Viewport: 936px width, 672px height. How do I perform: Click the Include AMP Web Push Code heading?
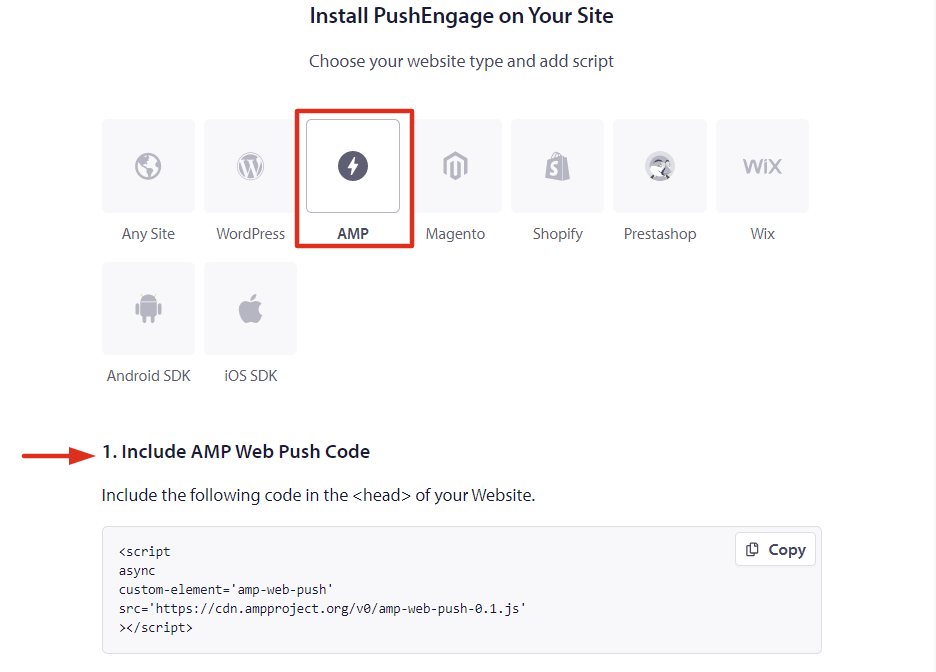(236, 452)
